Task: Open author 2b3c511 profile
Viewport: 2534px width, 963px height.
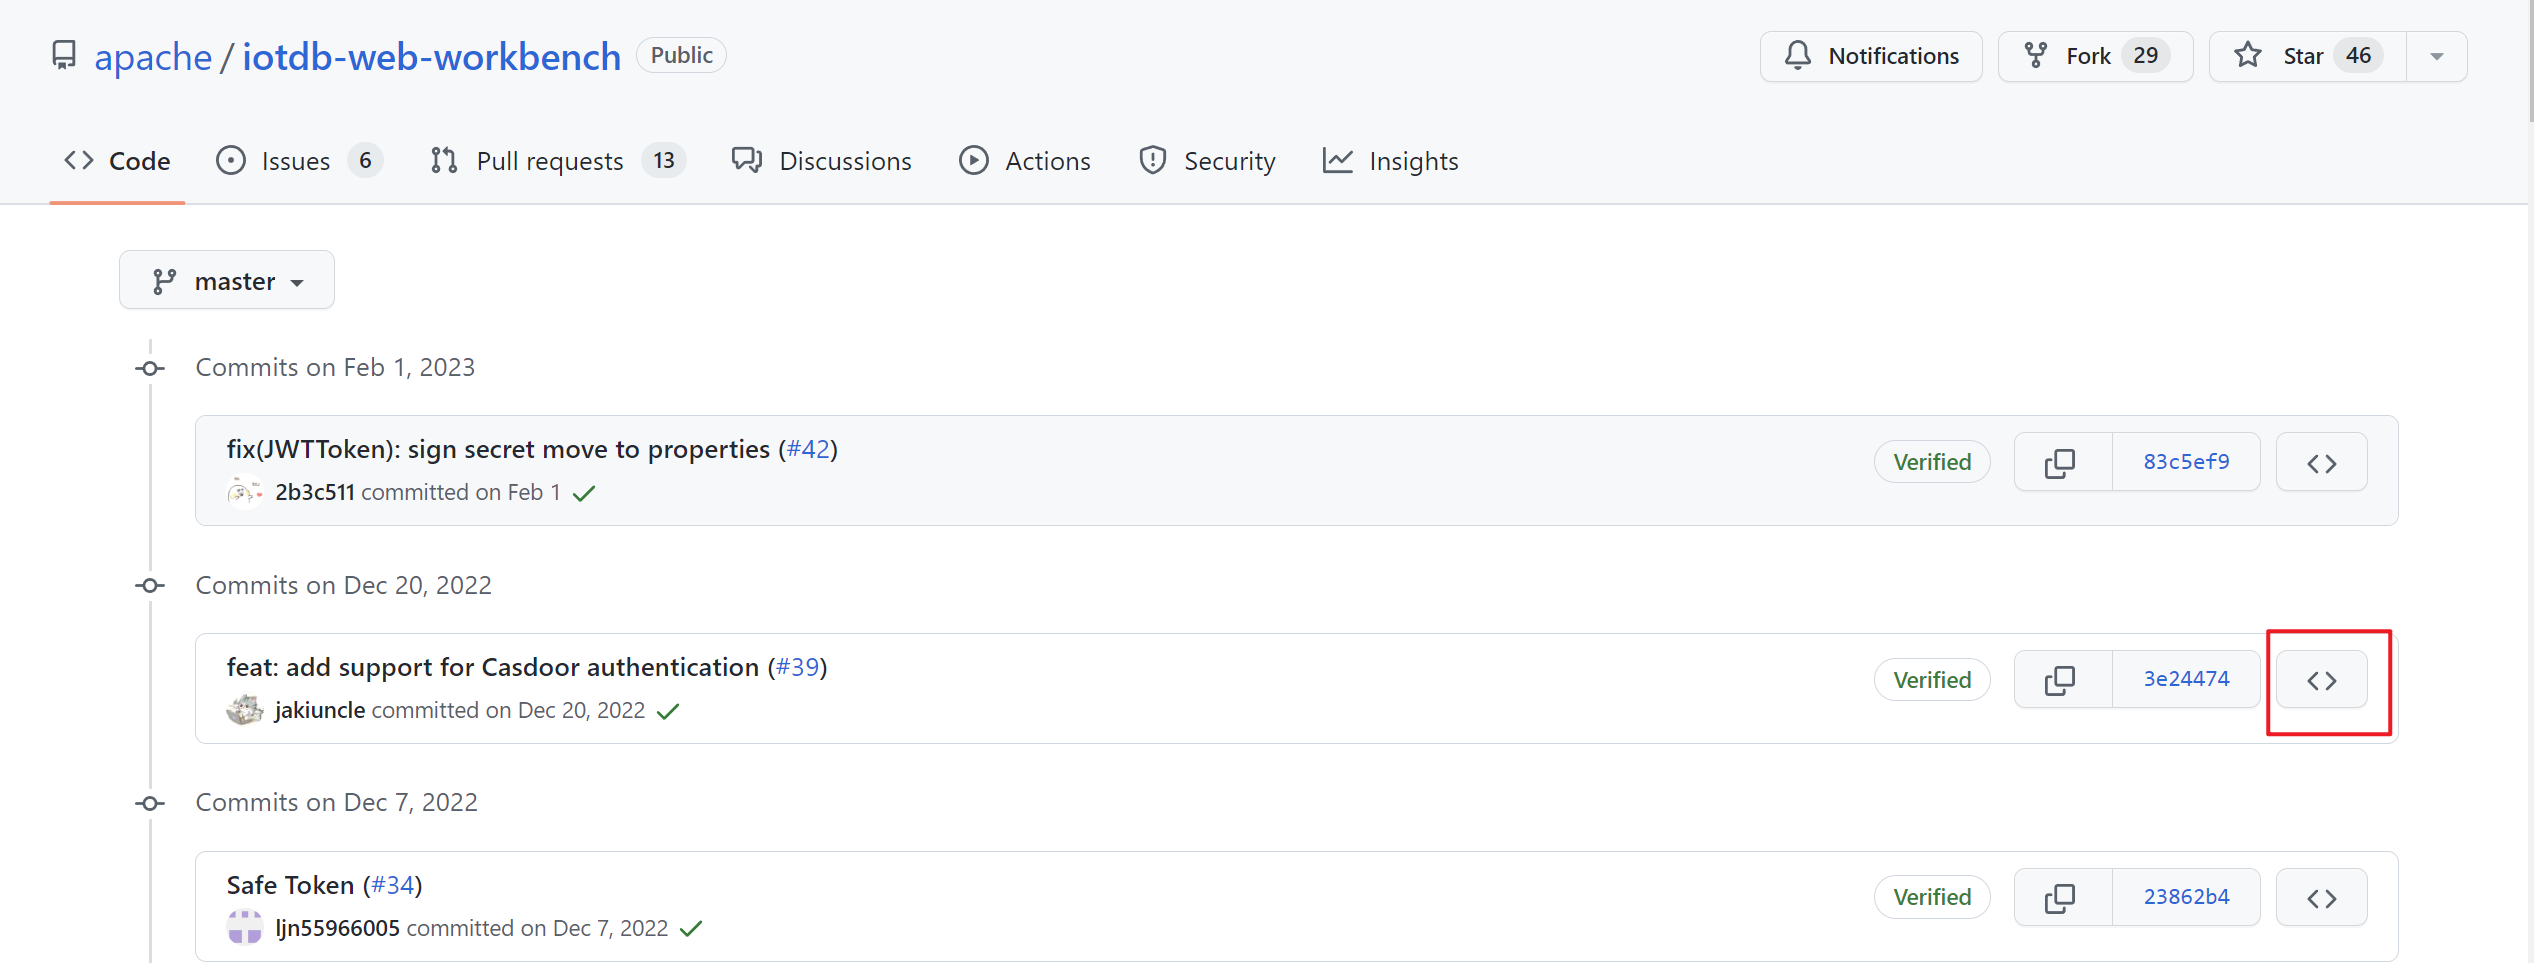Action: tap(315, 493)
